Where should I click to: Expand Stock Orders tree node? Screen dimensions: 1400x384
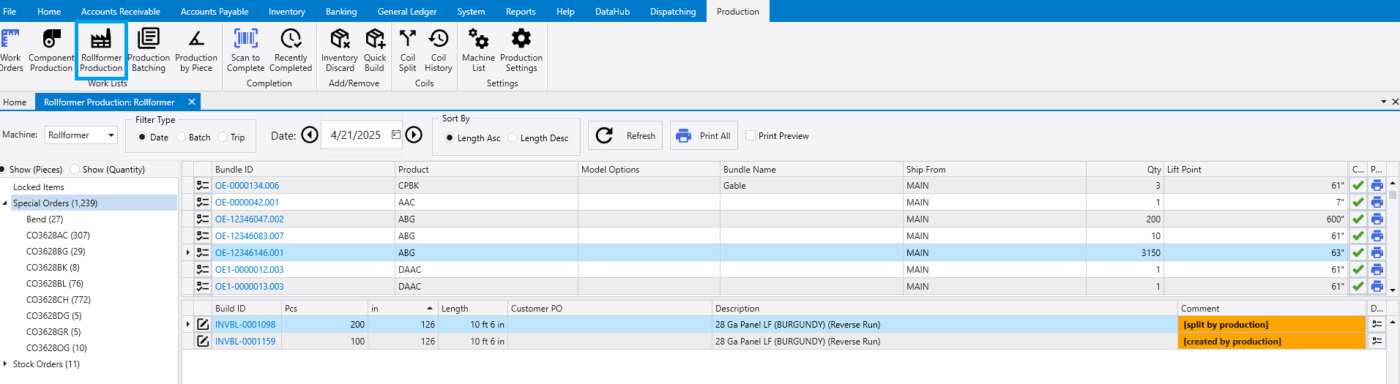coord(5,363)
